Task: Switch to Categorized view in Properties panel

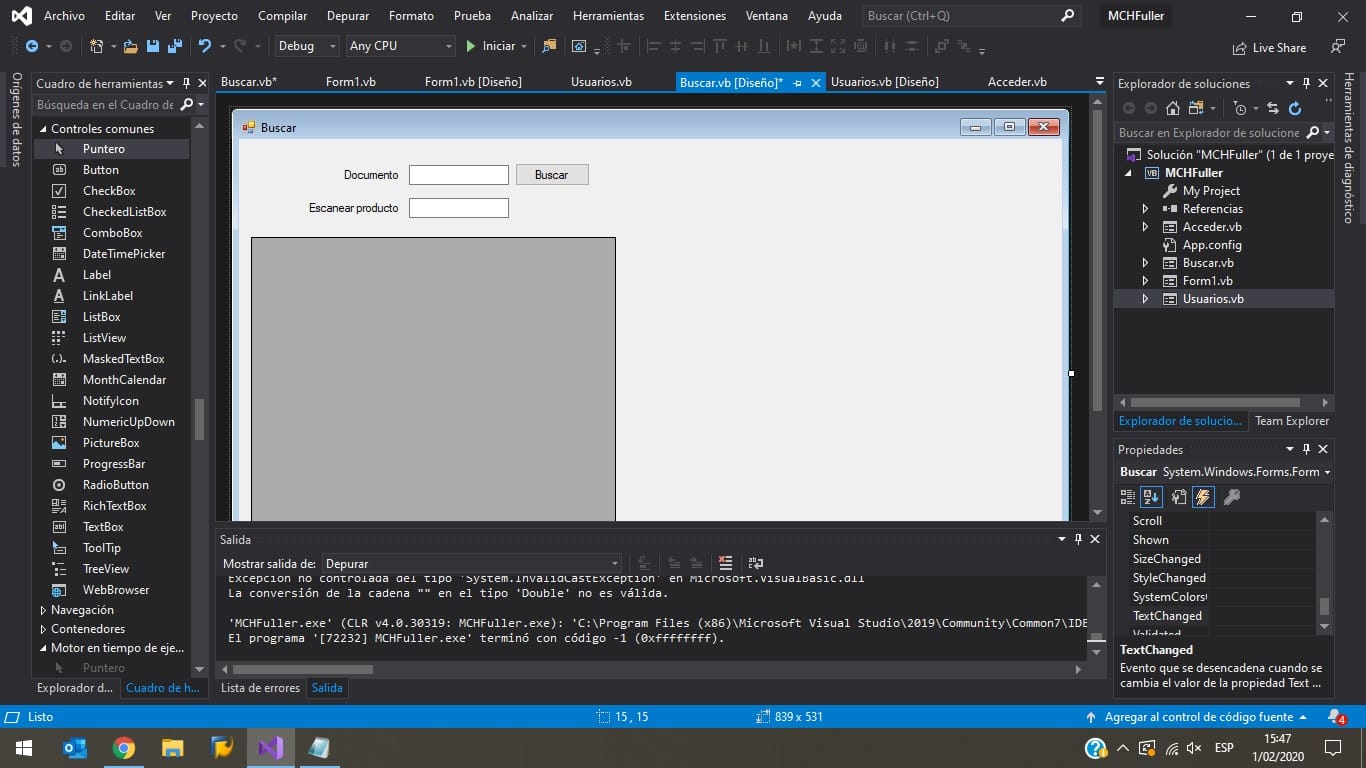Action: tap(1130, 497)
